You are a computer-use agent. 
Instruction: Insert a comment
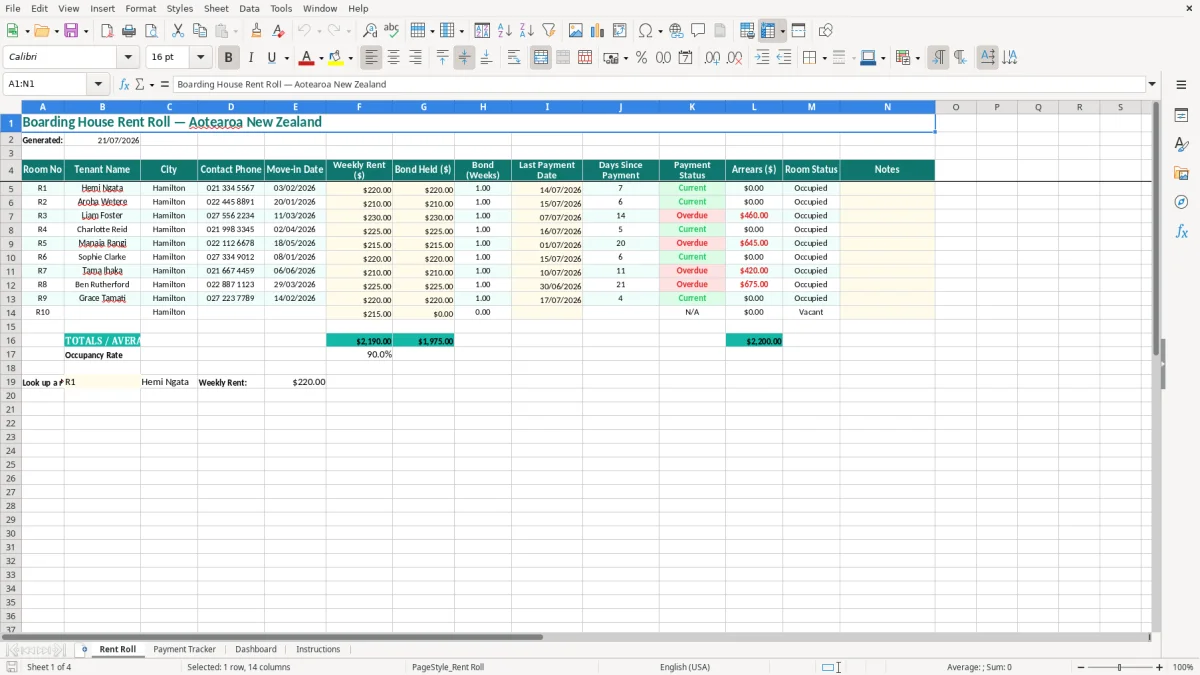point(698,31)
